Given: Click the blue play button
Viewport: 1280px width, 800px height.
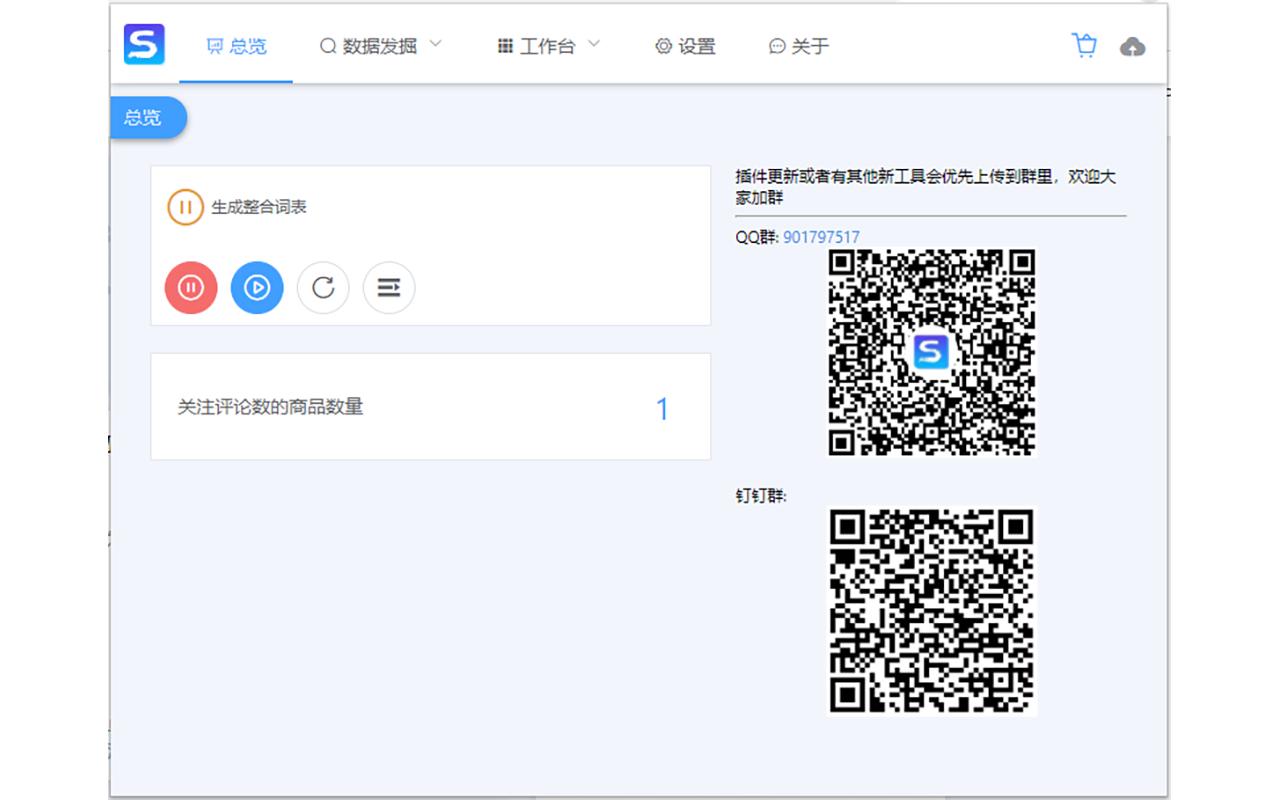Looking at the screenshot, I should point(257,288).
